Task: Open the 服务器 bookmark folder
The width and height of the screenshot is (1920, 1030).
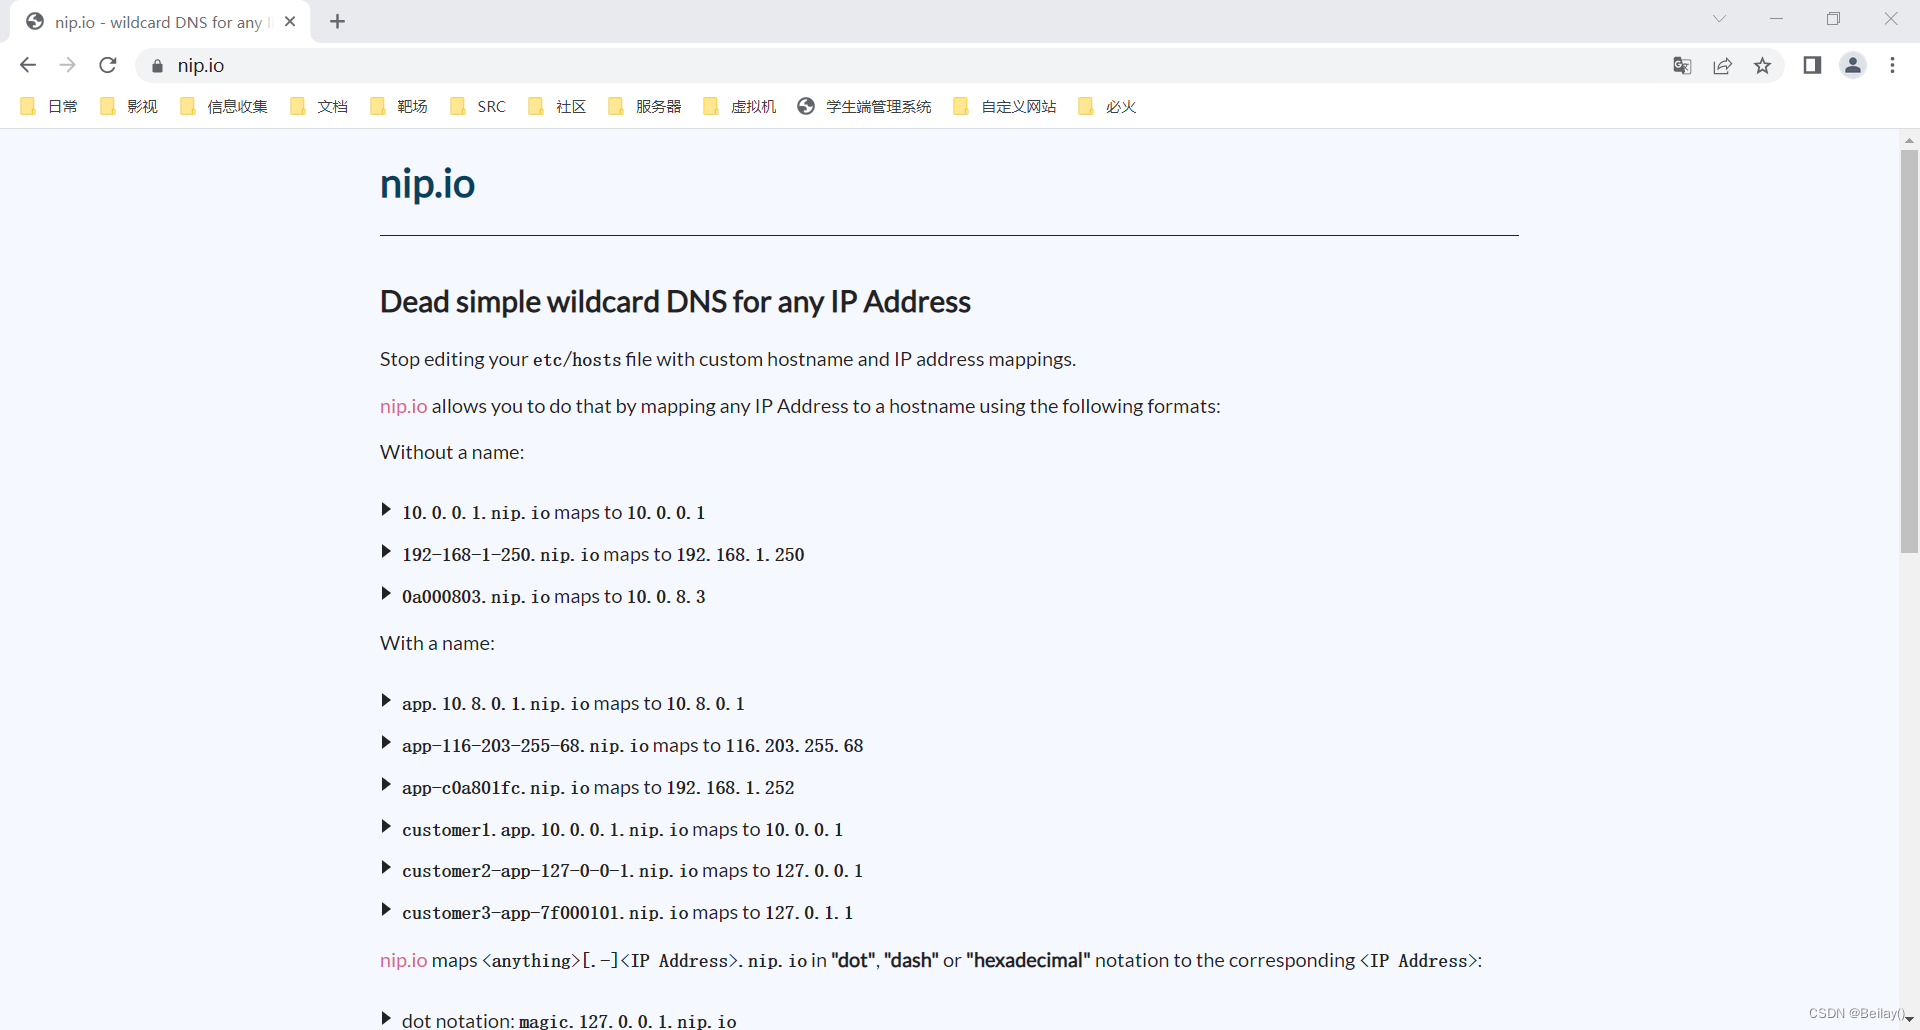Action: pos(645,106)
